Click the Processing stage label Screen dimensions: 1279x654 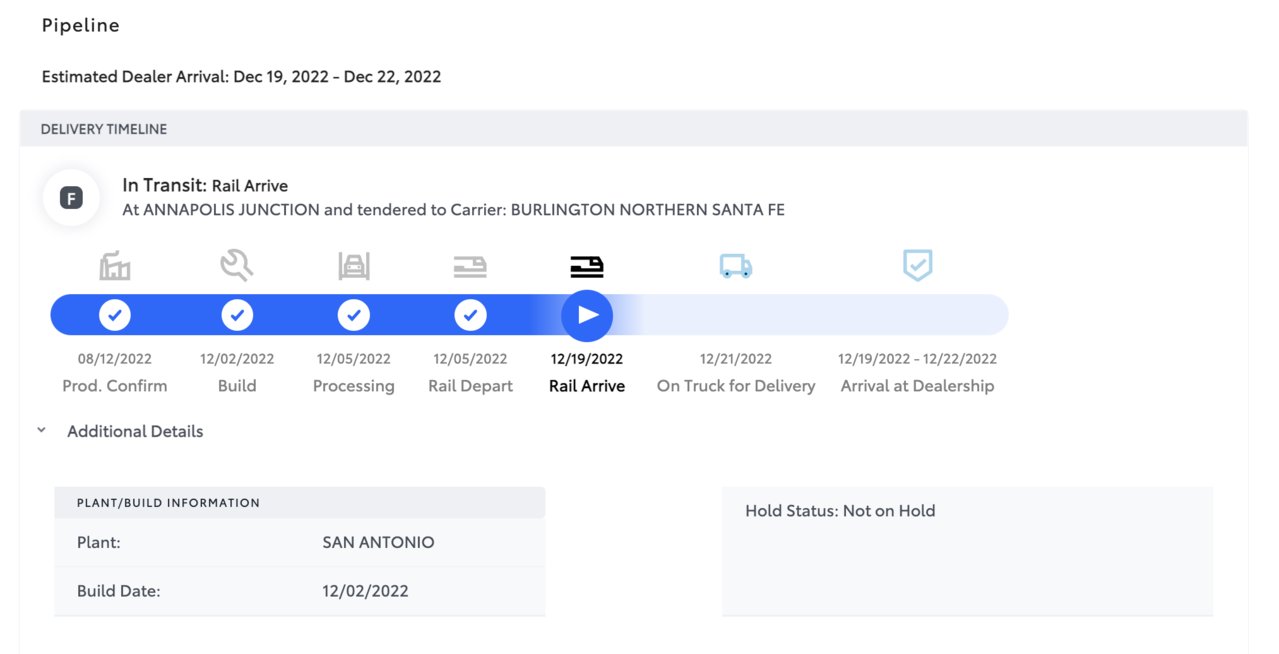[x=354, y=386]
